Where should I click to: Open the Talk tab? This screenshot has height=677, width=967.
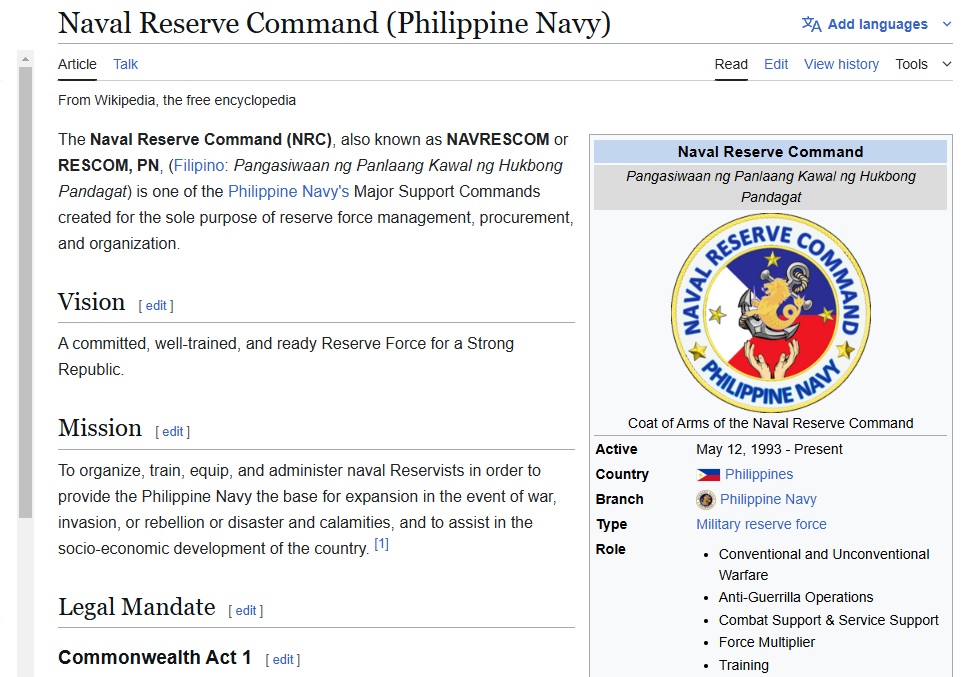[x=125, y=64]
